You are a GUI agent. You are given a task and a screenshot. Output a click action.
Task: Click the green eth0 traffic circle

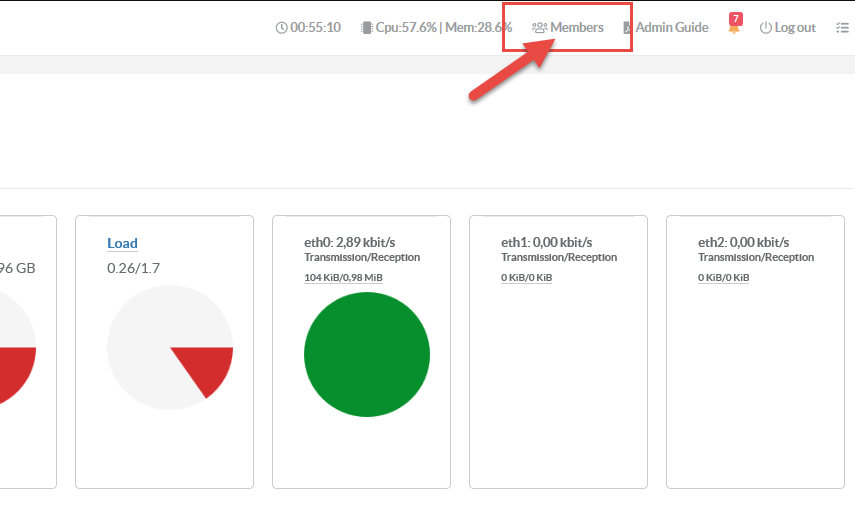367,355
